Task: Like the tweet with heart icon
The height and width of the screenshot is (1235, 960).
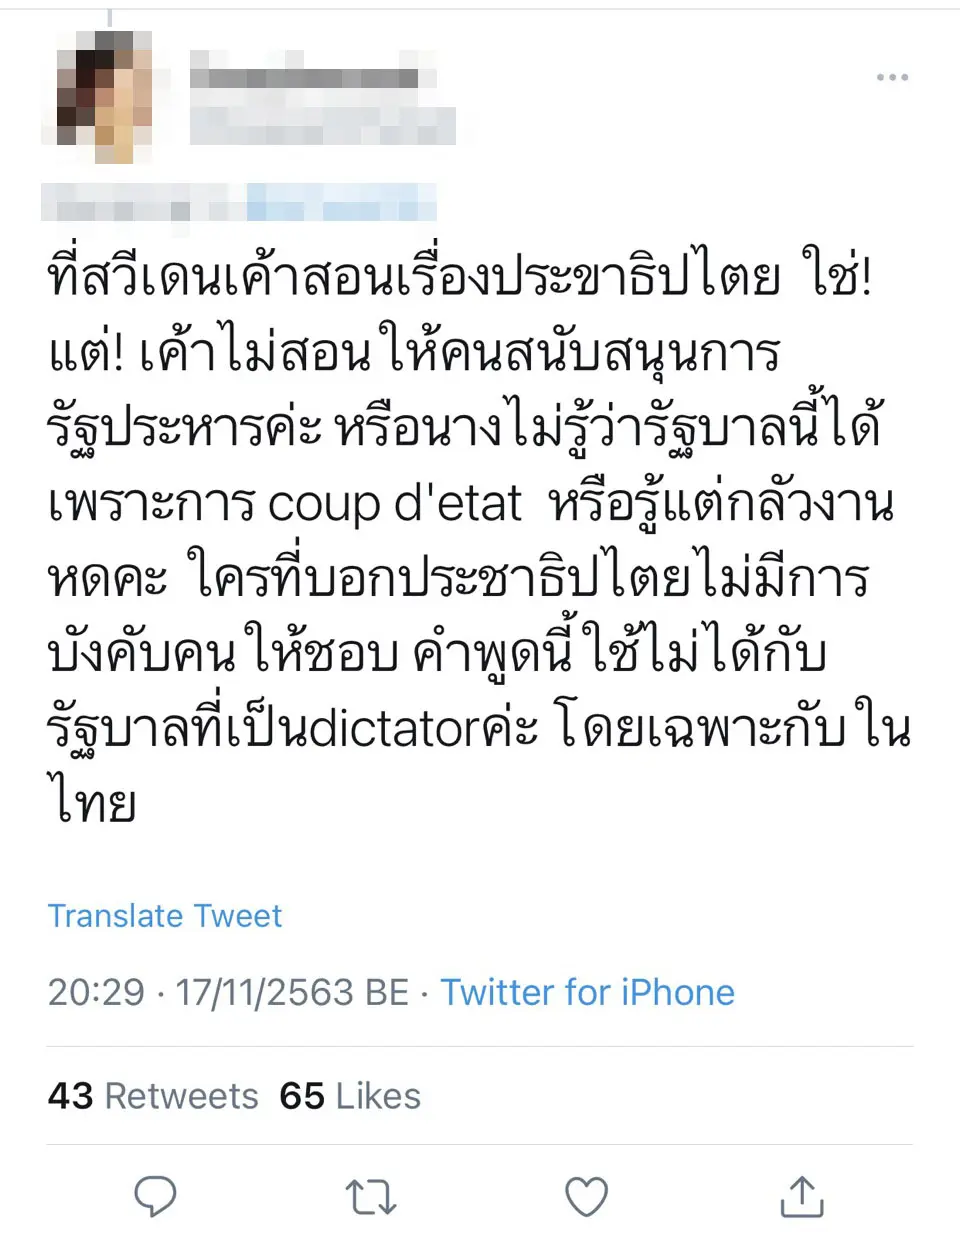Action: [586, 1196]
